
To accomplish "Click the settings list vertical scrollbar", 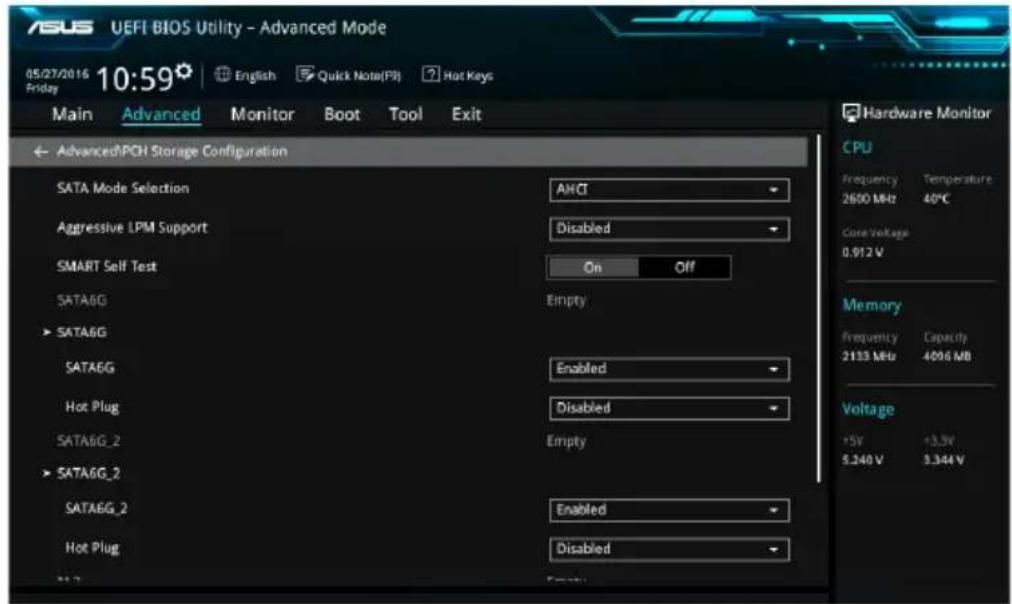I will point(818,308).
